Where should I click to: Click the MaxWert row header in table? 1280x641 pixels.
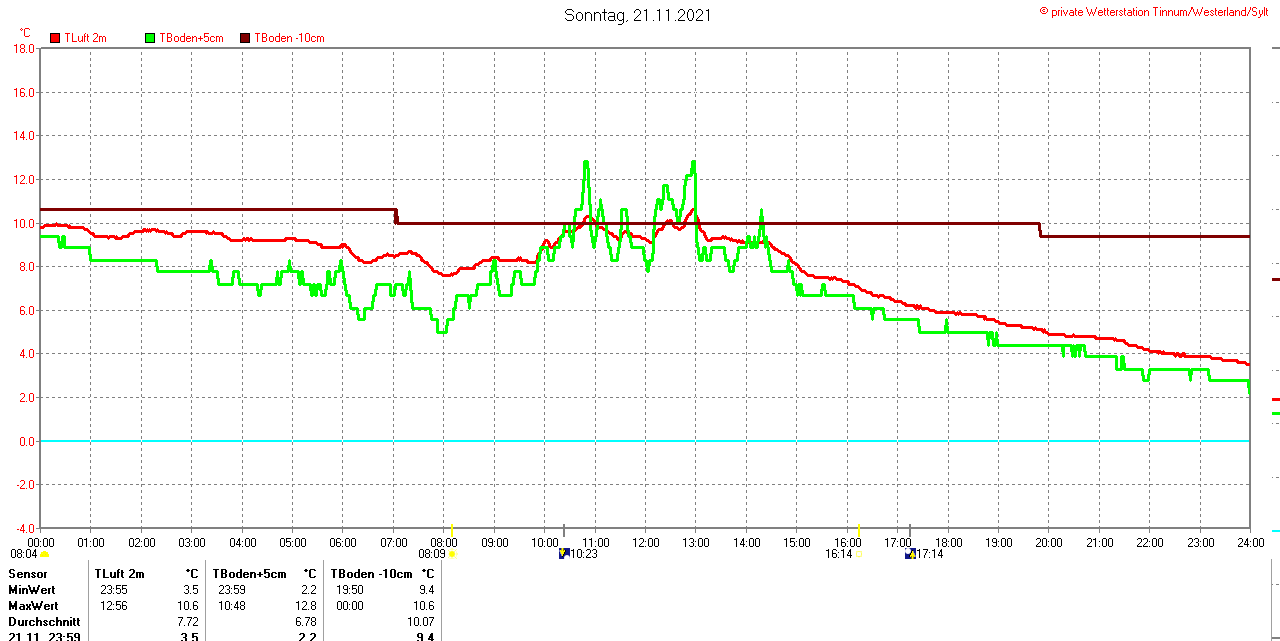(x=33, y=606)
